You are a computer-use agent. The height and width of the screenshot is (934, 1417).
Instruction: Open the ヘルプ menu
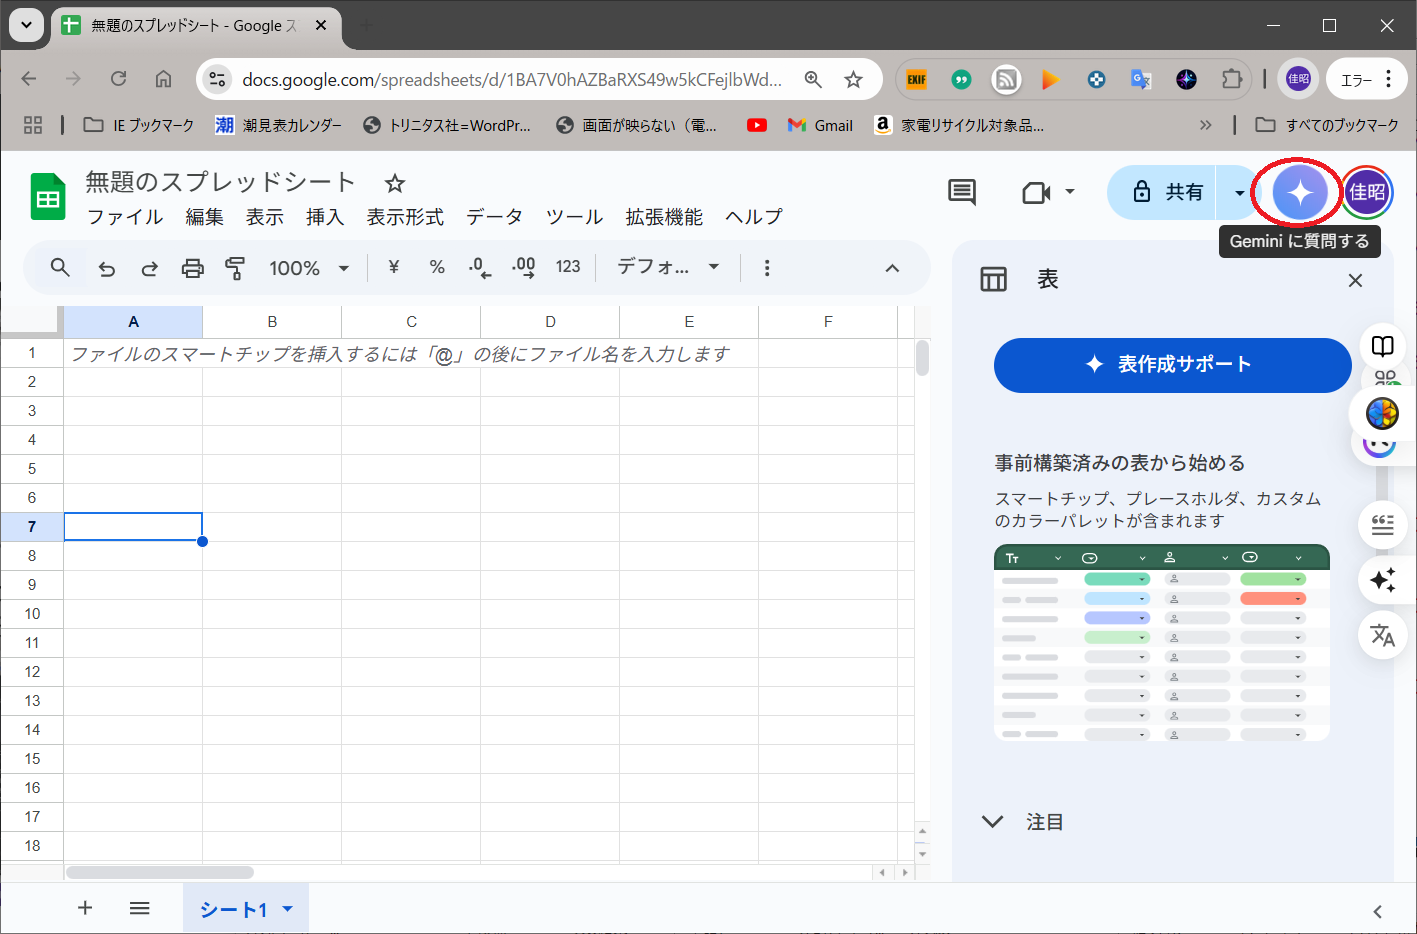754,217
